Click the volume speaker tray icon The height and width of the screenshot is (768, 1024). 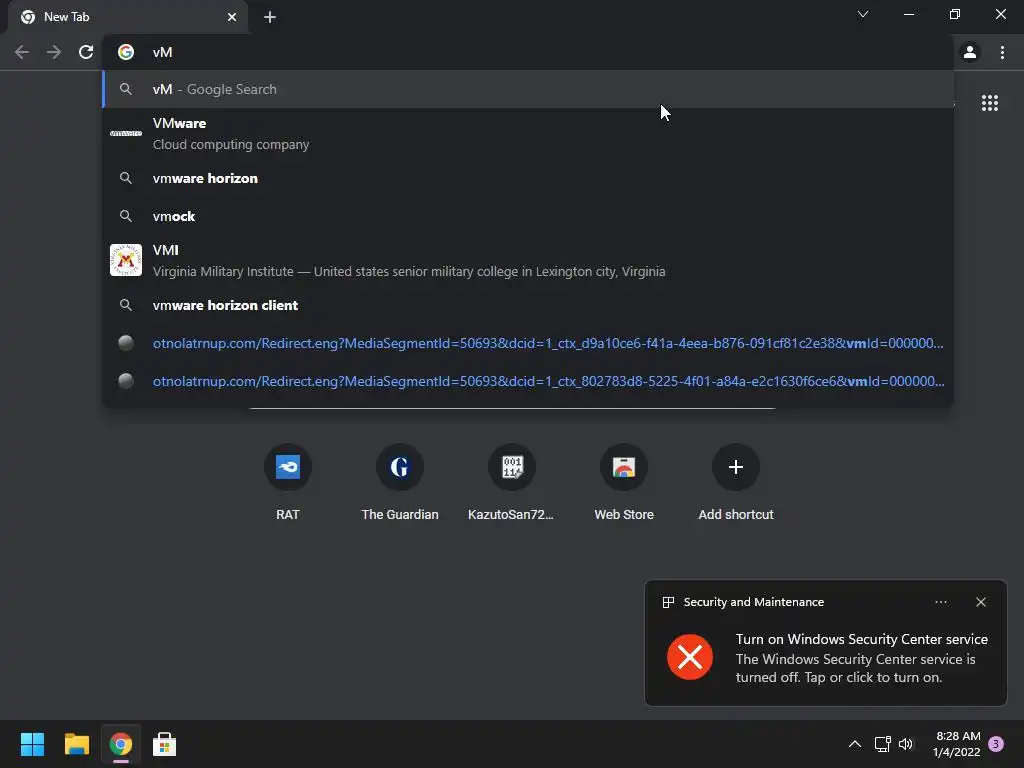[906, 744]
